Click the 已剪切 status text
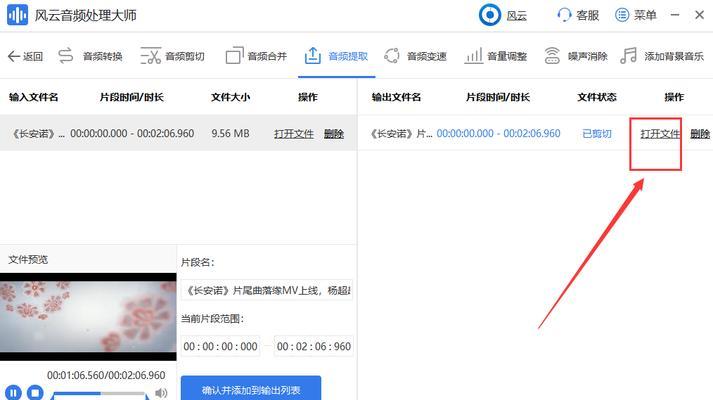 point(597,134)
